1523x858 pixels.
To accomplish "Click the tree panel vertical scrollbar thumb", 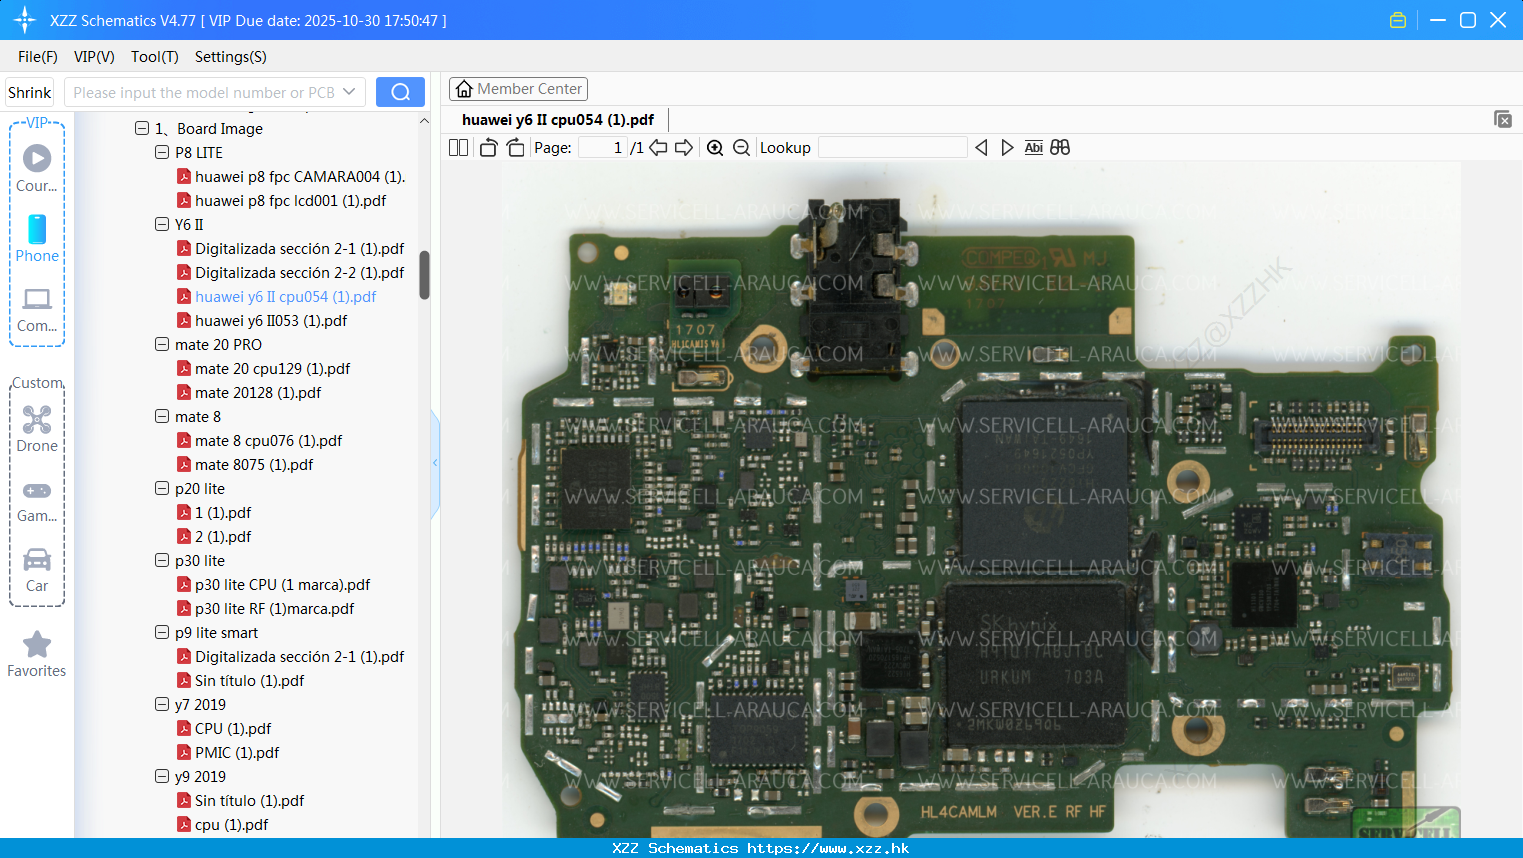I will (424, 275).
